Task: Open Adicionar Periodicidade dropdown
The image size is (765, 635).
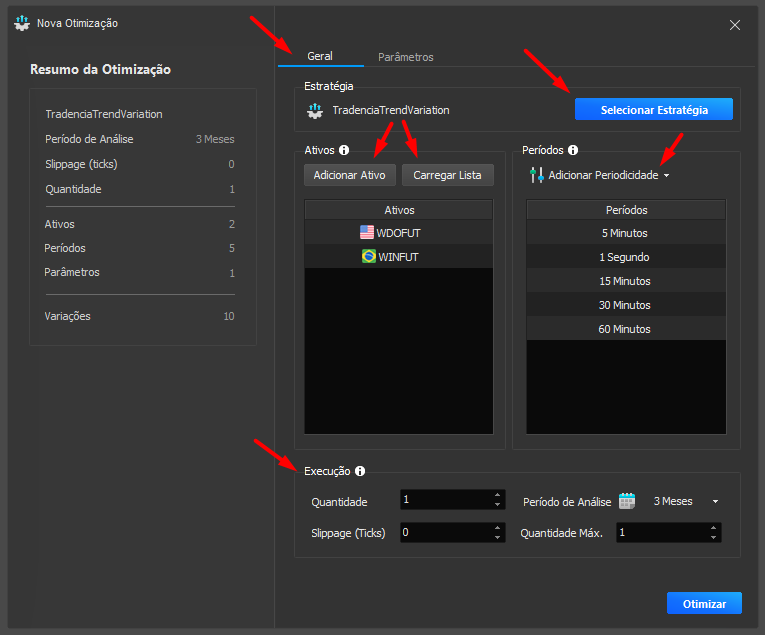Action: [601, 175]
